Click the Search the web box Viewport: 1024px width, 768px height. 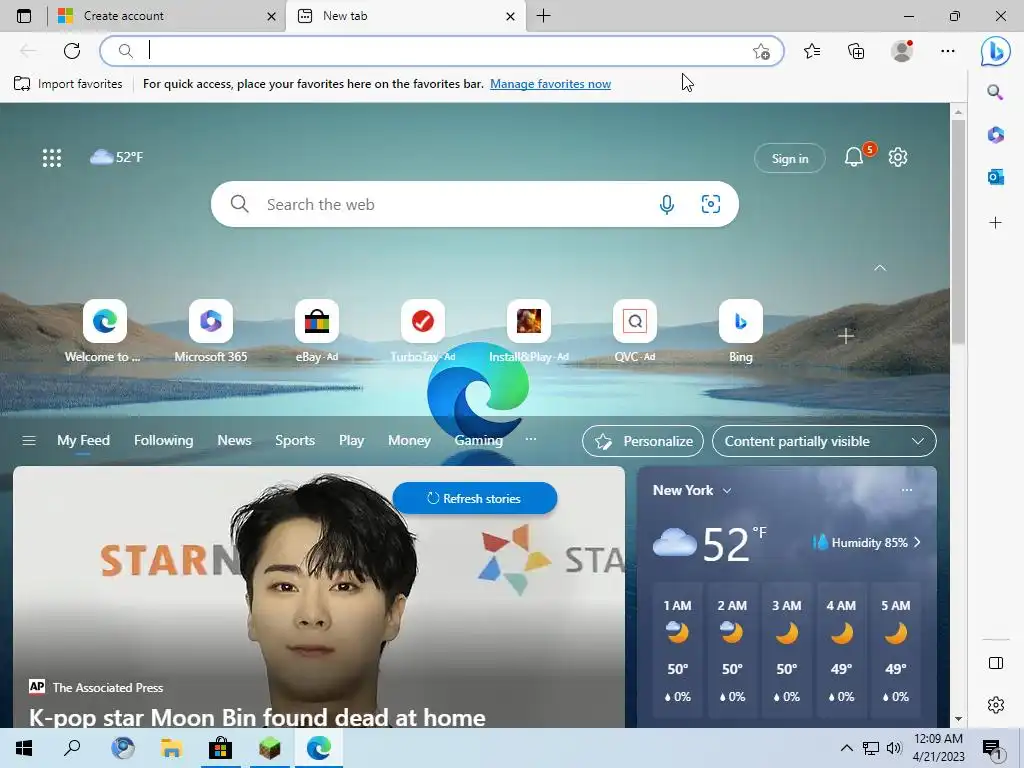(x=475, y=204)
